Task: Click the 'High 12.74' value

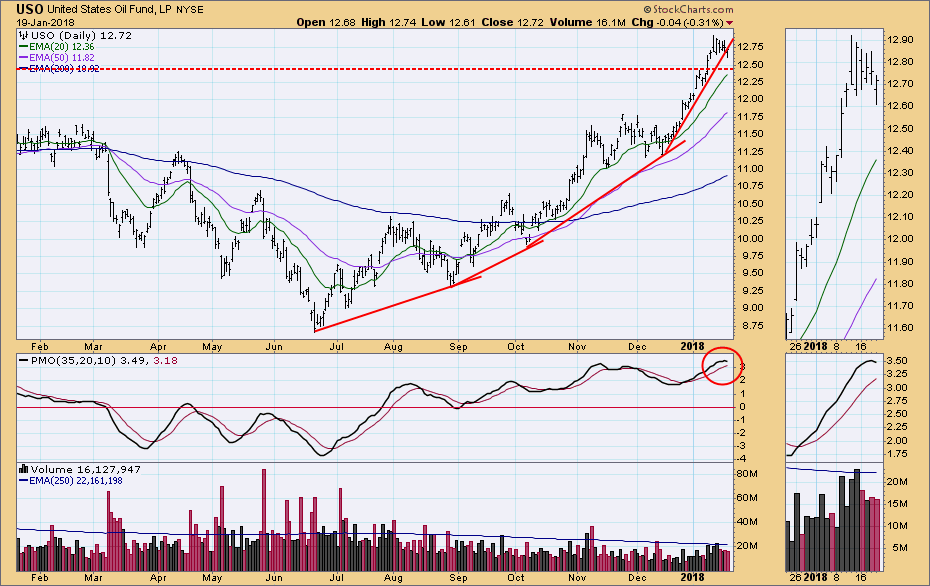Action: point(389,23)
